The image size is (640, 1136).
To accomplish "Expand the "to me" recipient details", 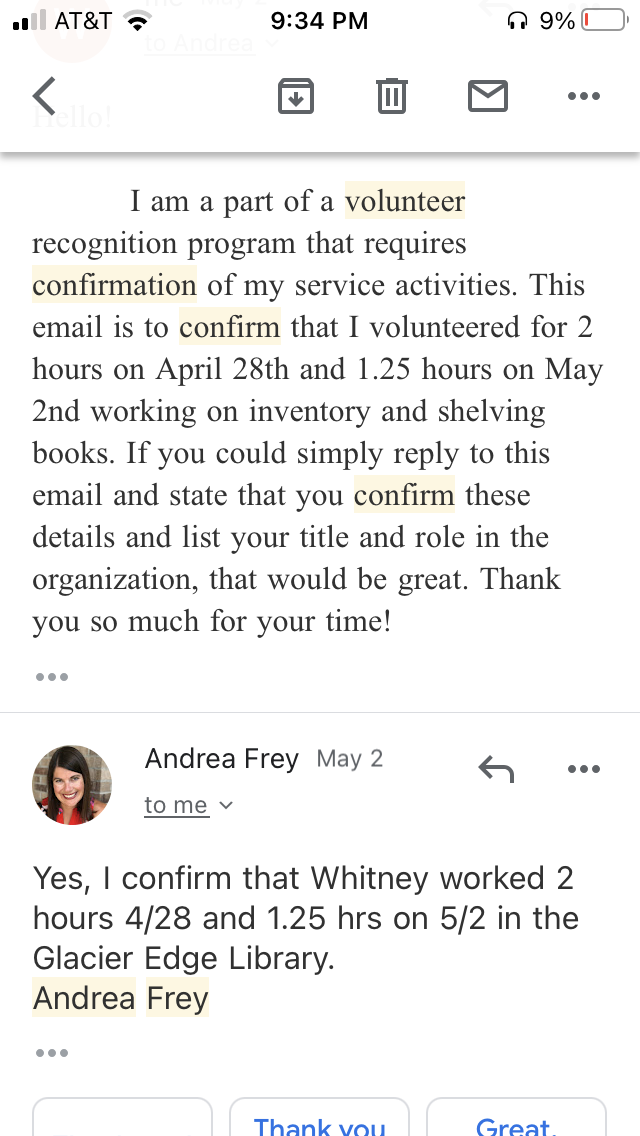I will (x=188, y=805).
